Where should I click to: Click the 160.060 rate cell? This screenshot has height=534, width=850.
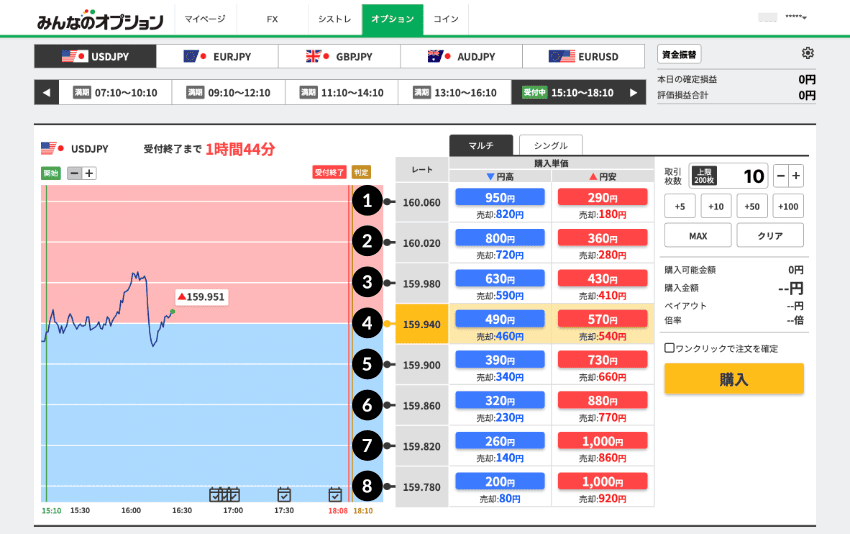click(x=422, y=202)
